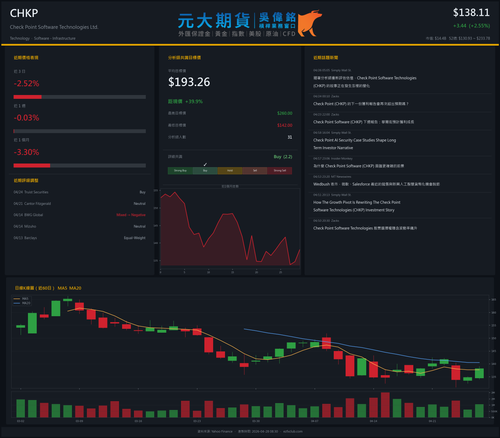The height and width of the screenshot is (438, 500).
Task: Select the Sell rating segment
Action: [255, 171]
